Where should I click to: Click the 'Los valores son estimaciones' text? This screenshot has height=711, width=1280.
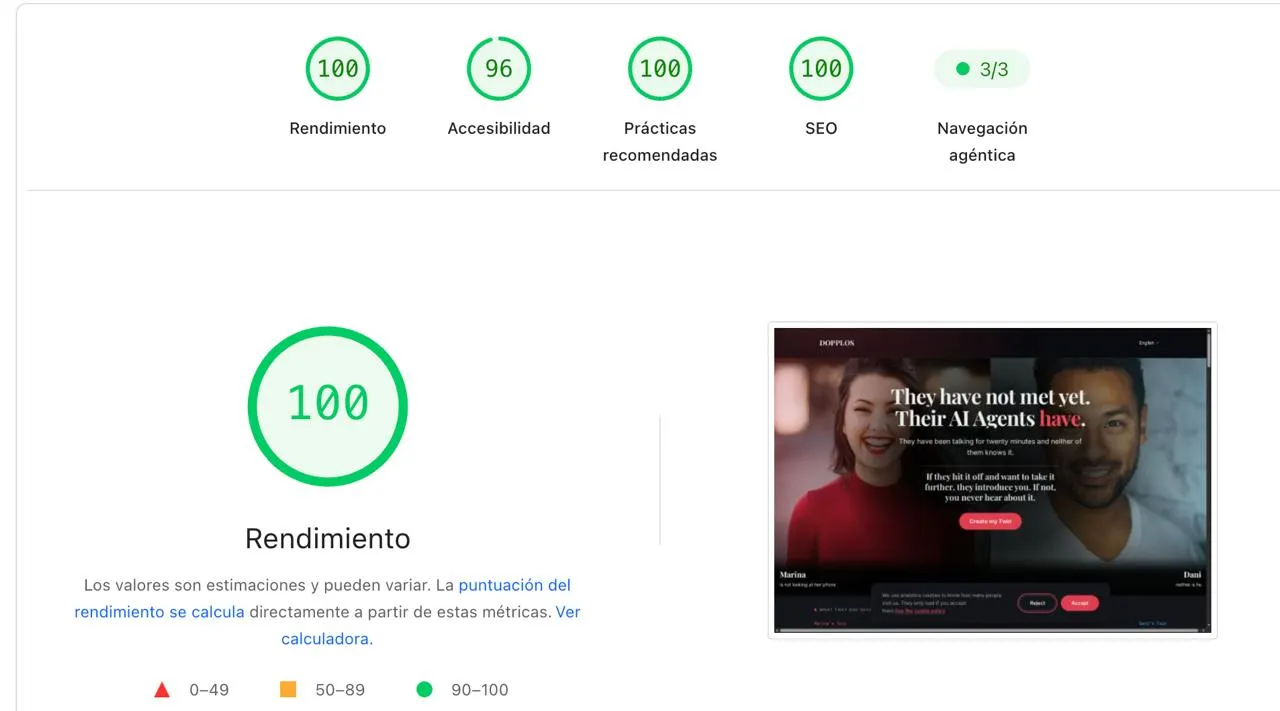(x=195, y=585)
